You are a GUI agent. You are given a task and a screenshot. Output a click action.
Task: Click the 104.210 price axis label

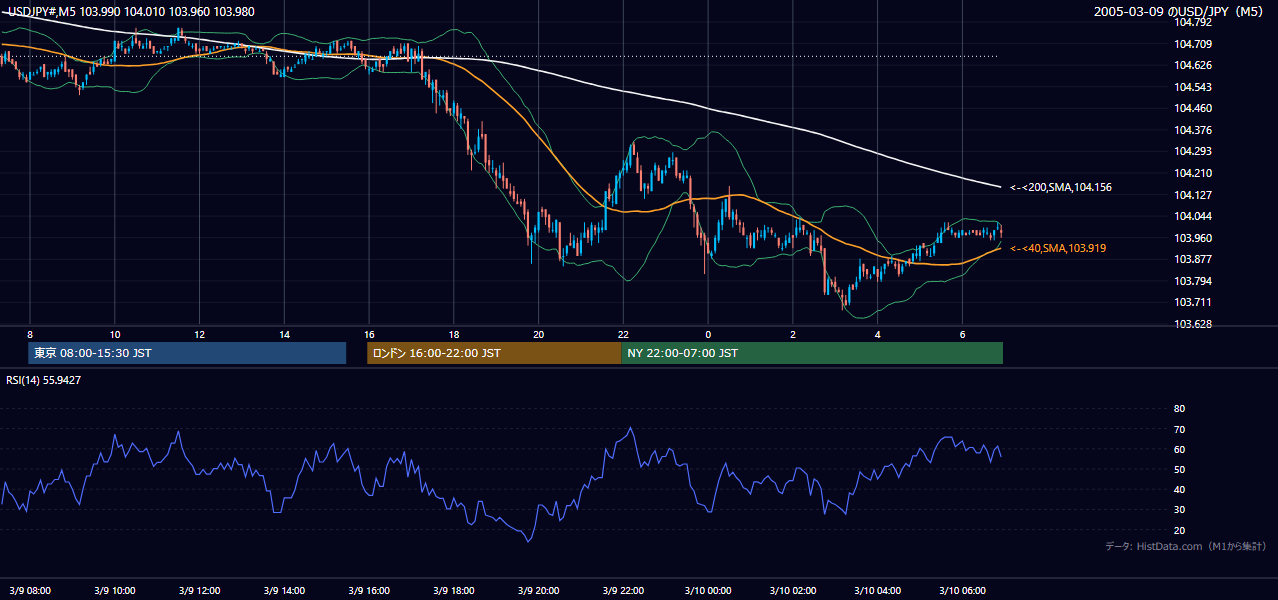(1193, 173)
